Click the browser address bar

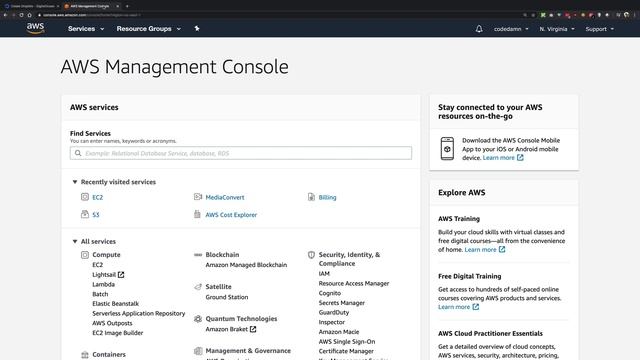tap(278, 15)
